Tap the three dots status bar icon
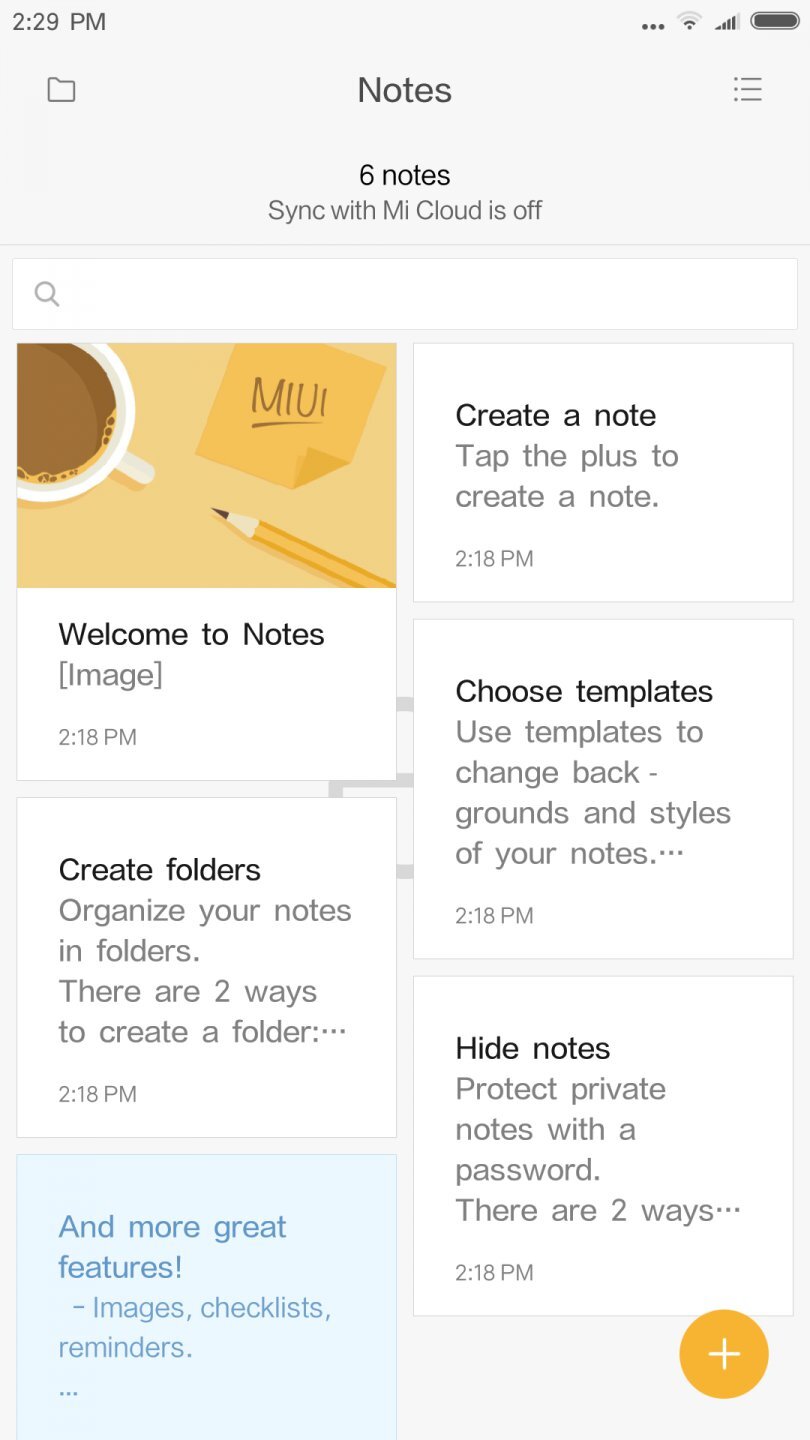810x1440 pixels. pos(653,25)
